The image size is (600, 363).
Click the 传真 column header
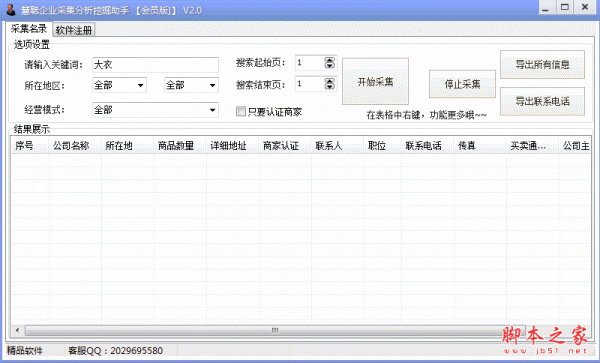[480, 145]
